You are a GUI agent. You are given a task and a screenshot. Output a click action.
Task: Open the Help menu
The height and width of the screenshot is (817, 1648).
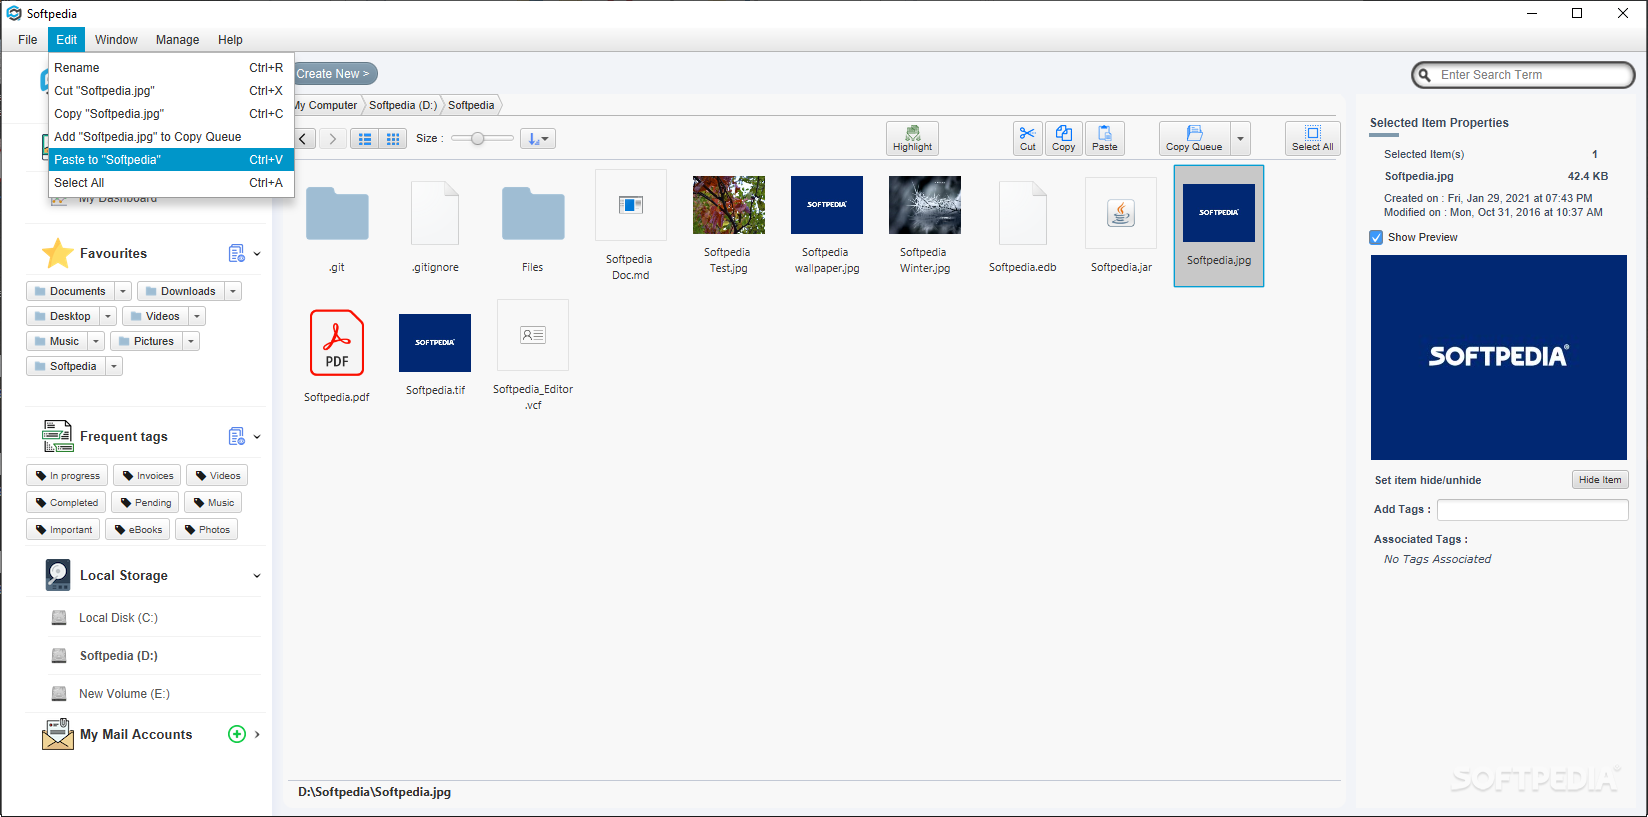230,40
